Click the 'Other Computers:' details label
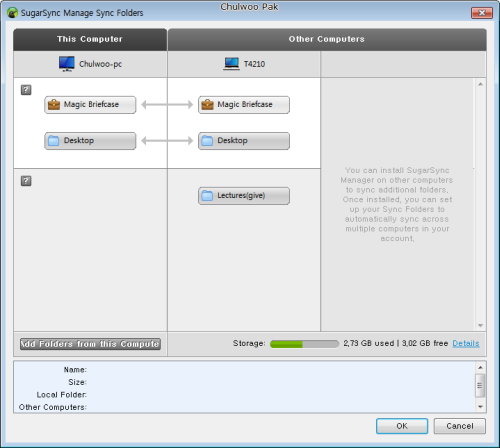 [x=53, y=407]
